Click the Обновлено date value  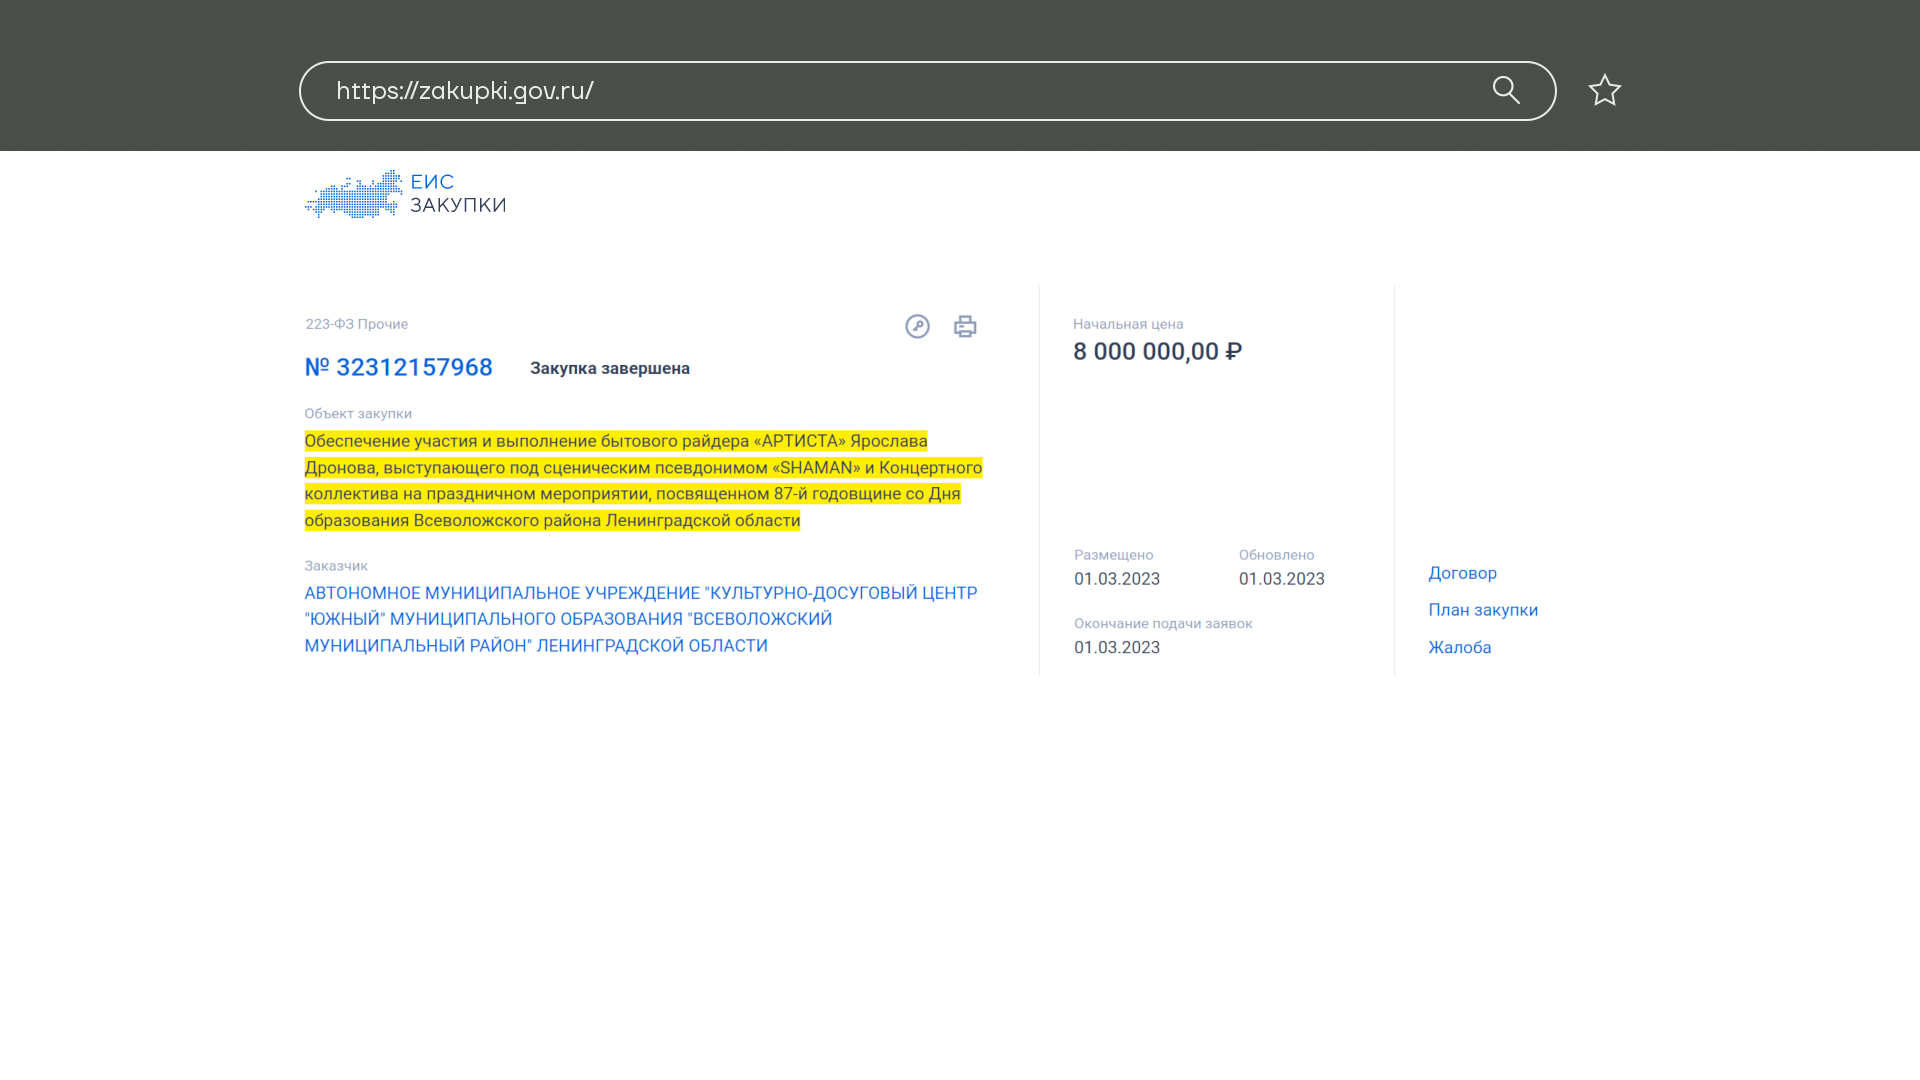tap(1281, 579)
